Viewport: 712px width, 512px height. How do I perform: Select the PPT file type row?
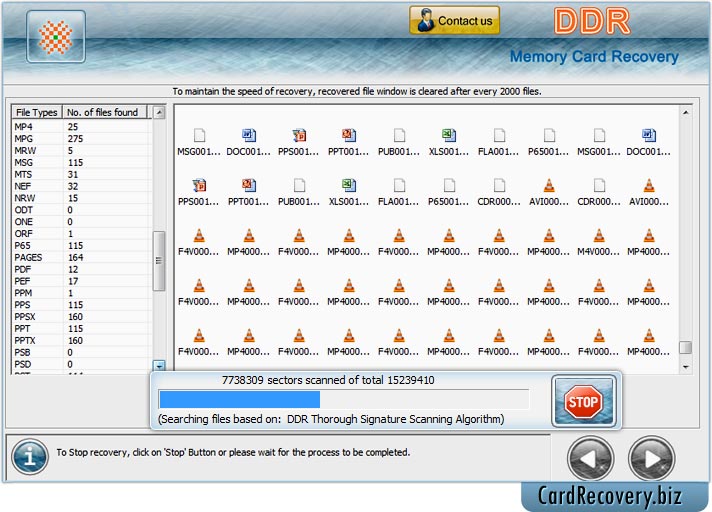click(82, 329)
